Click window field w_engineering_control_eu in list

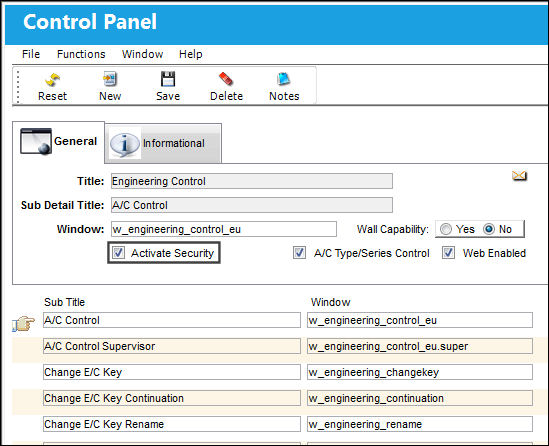pos(420,320)
